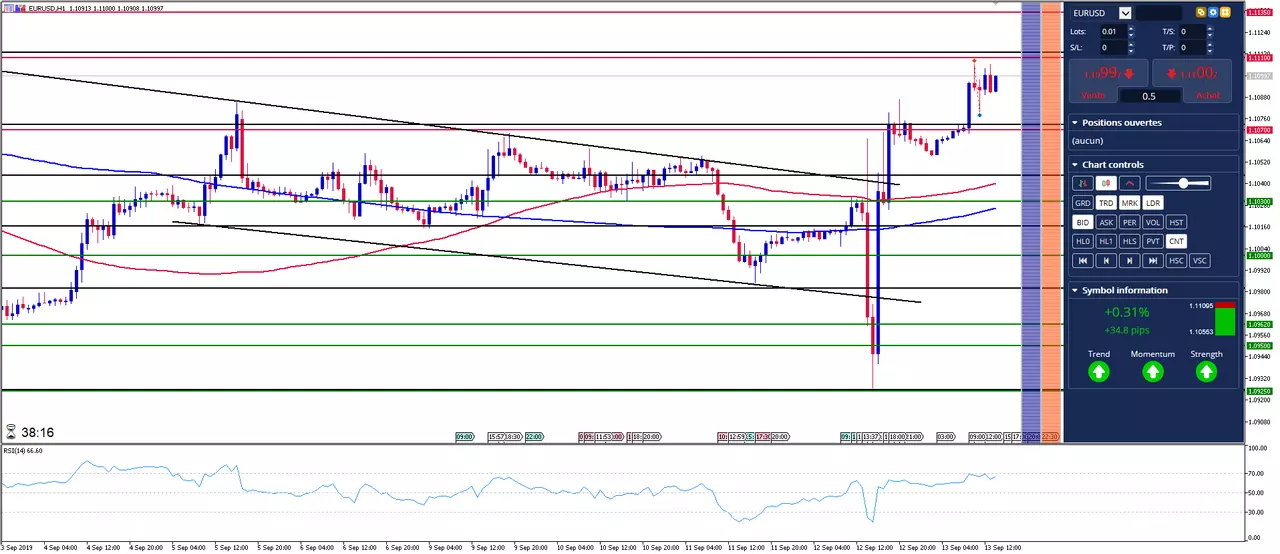Click the Vente sell price button
This screenshot has width=1280, height=554.
pos(1108,80)
